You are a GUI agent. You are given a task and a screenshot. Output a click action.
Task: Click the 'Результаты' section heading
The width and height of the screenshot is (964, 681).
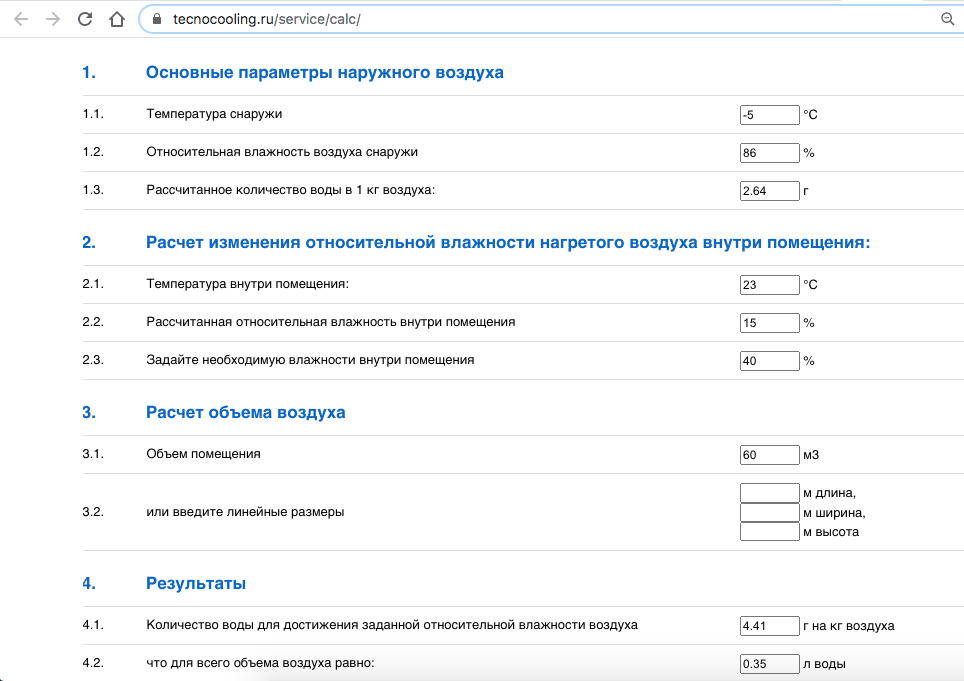pyautogui.click(x=195, y=583)
